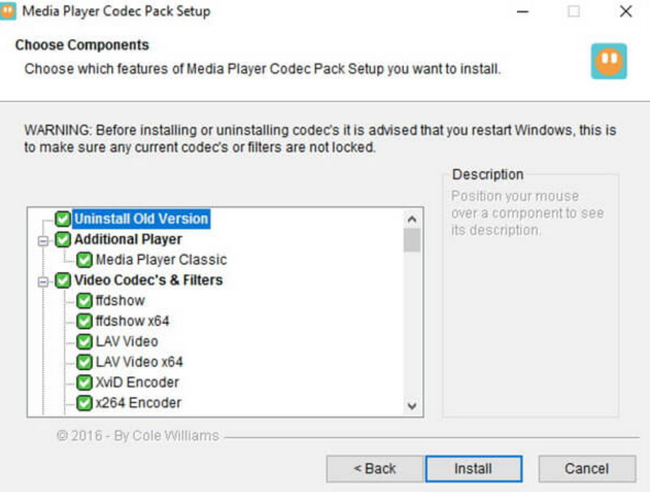Collapse the Video Codec's & Filters node
650x492 pixels.
click(43, 280)
